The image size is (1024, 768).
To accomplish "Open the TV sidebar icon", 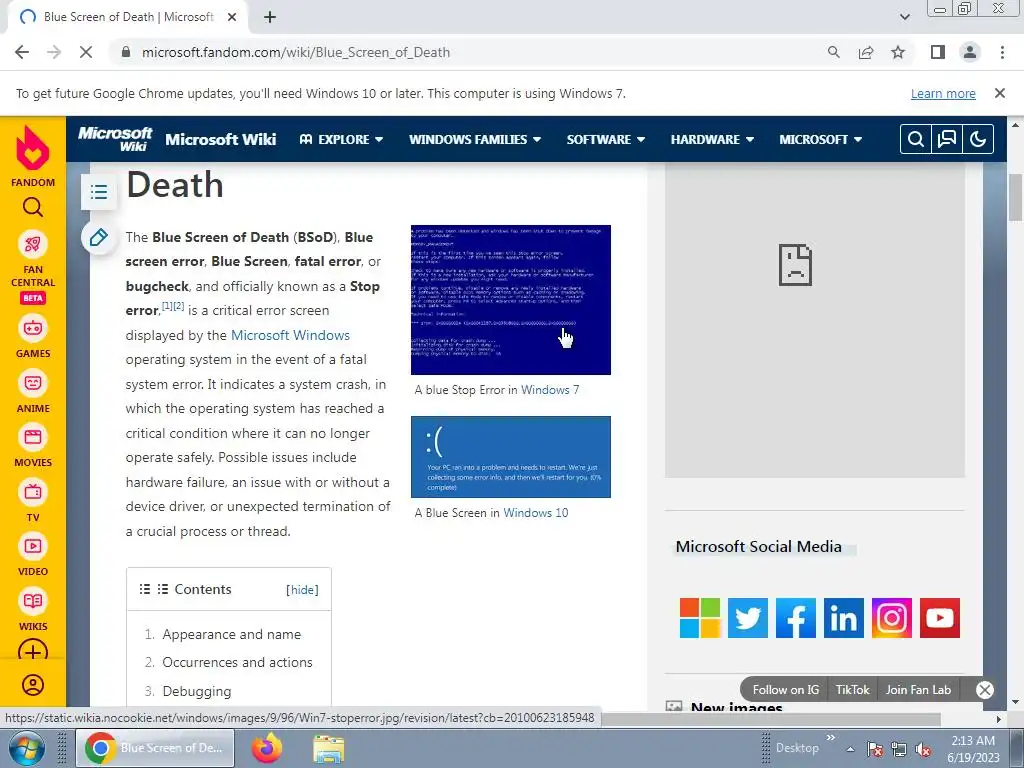I will tap(33, 492).
